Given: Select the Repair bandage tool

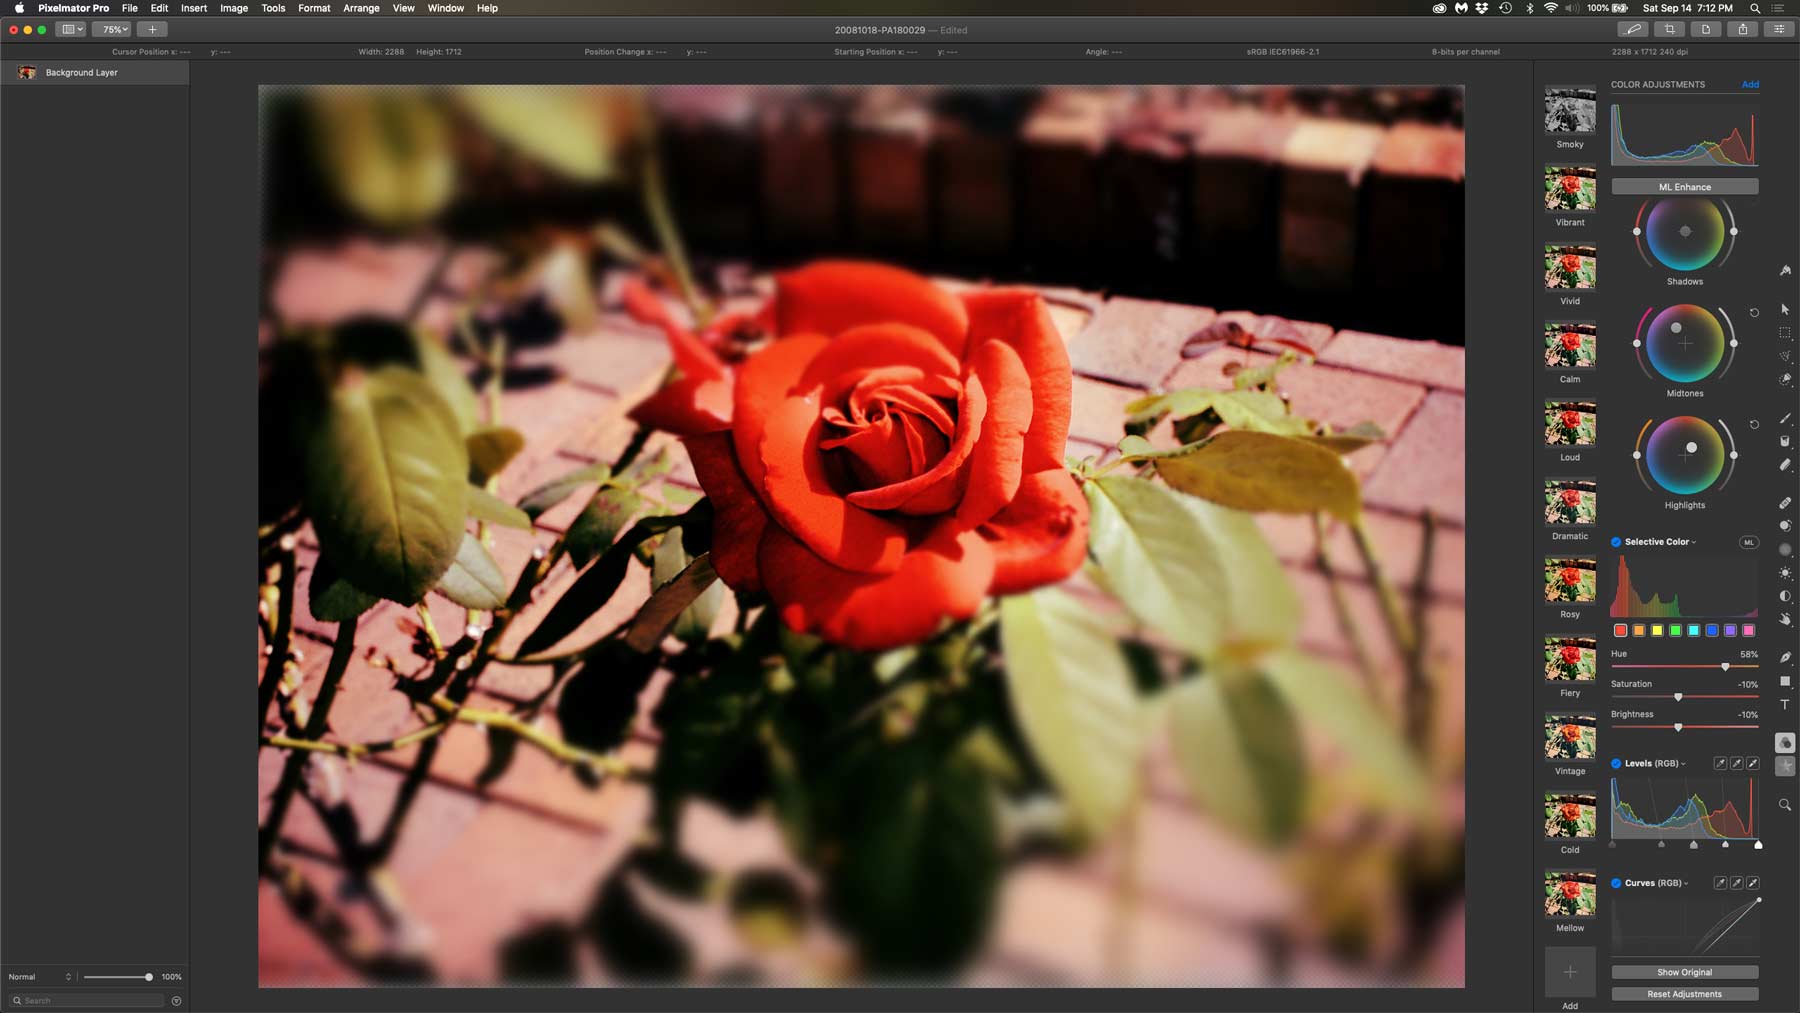Looking at the screenshot, I should pos(1785,502).
